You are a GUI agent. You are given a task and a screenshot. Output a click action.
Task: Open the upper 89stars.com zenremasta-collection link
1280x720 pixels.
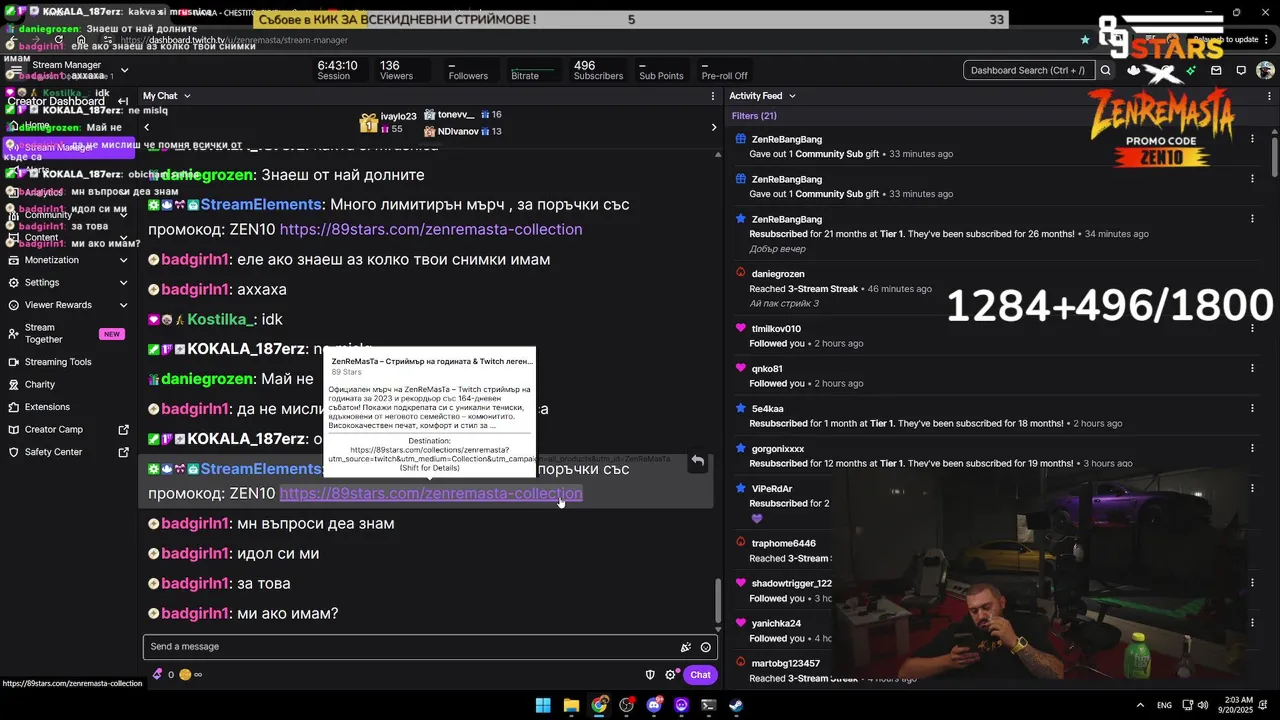pos(431,229)
